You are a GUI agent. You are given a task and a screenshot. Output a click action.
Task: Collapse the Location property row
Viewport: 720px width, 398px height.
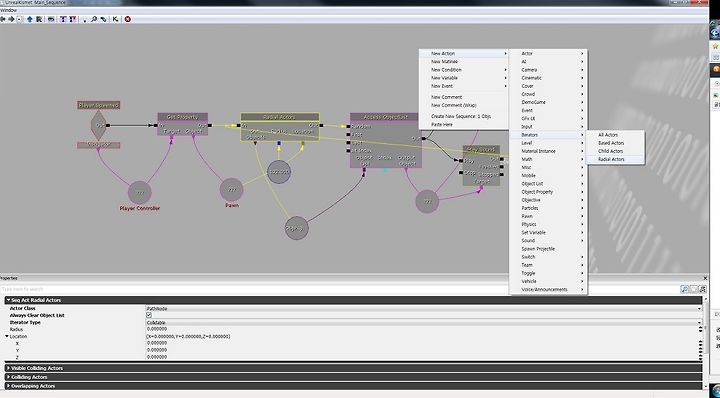pos(7,336)
